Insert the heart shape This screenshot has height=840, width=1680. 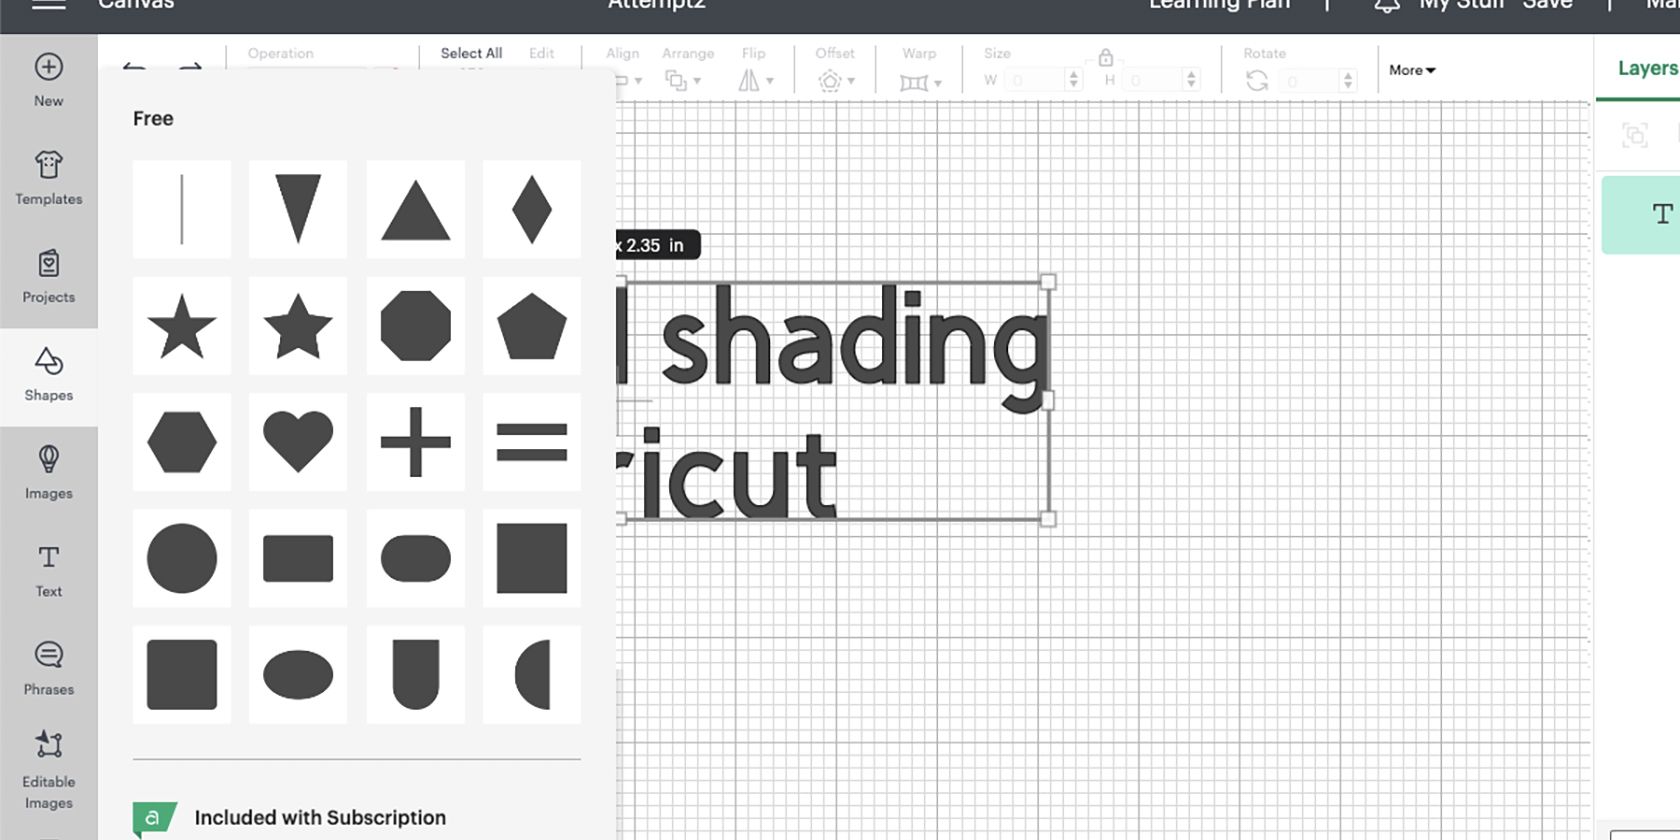pos(298,442)
